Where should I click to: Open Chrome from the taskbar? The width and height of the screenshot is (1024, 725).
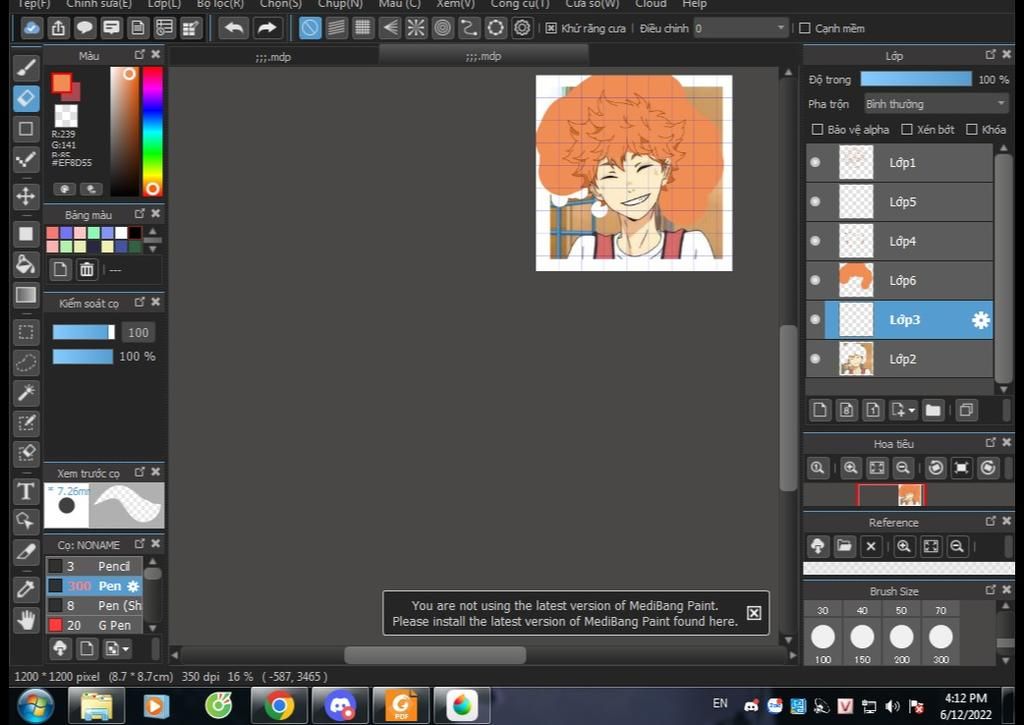279,705
